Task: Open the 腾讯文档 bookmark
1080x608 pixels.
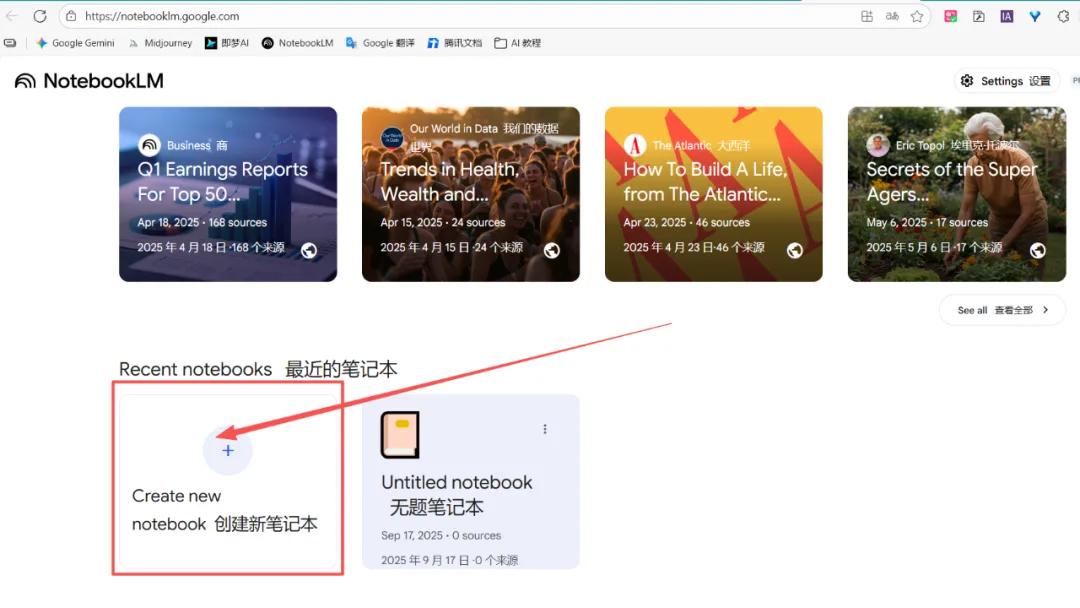Action: point(455,43)
